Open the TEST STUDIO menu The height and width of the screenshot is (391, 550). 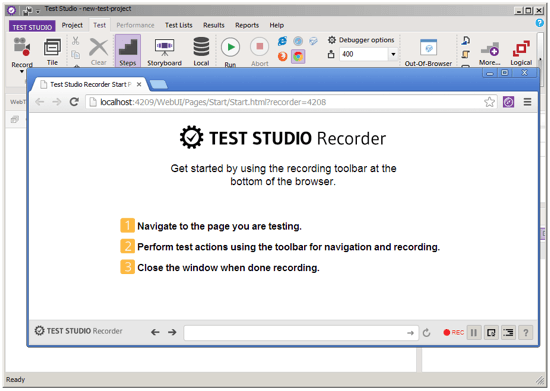(32, 27)
